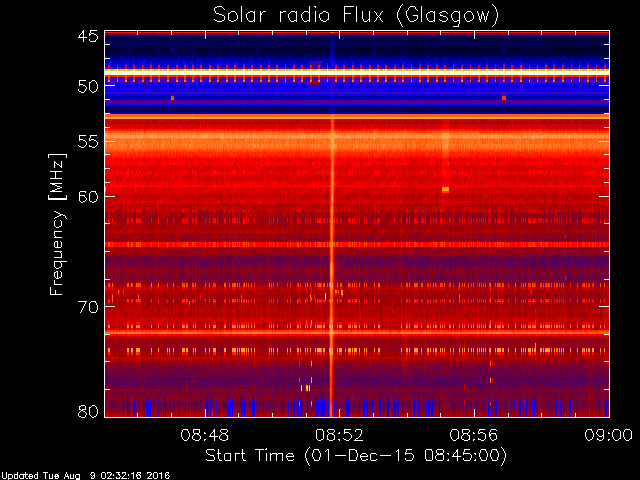Click the 80 frequency tick label
Screen dimensions: 640x480
point(88,411)
